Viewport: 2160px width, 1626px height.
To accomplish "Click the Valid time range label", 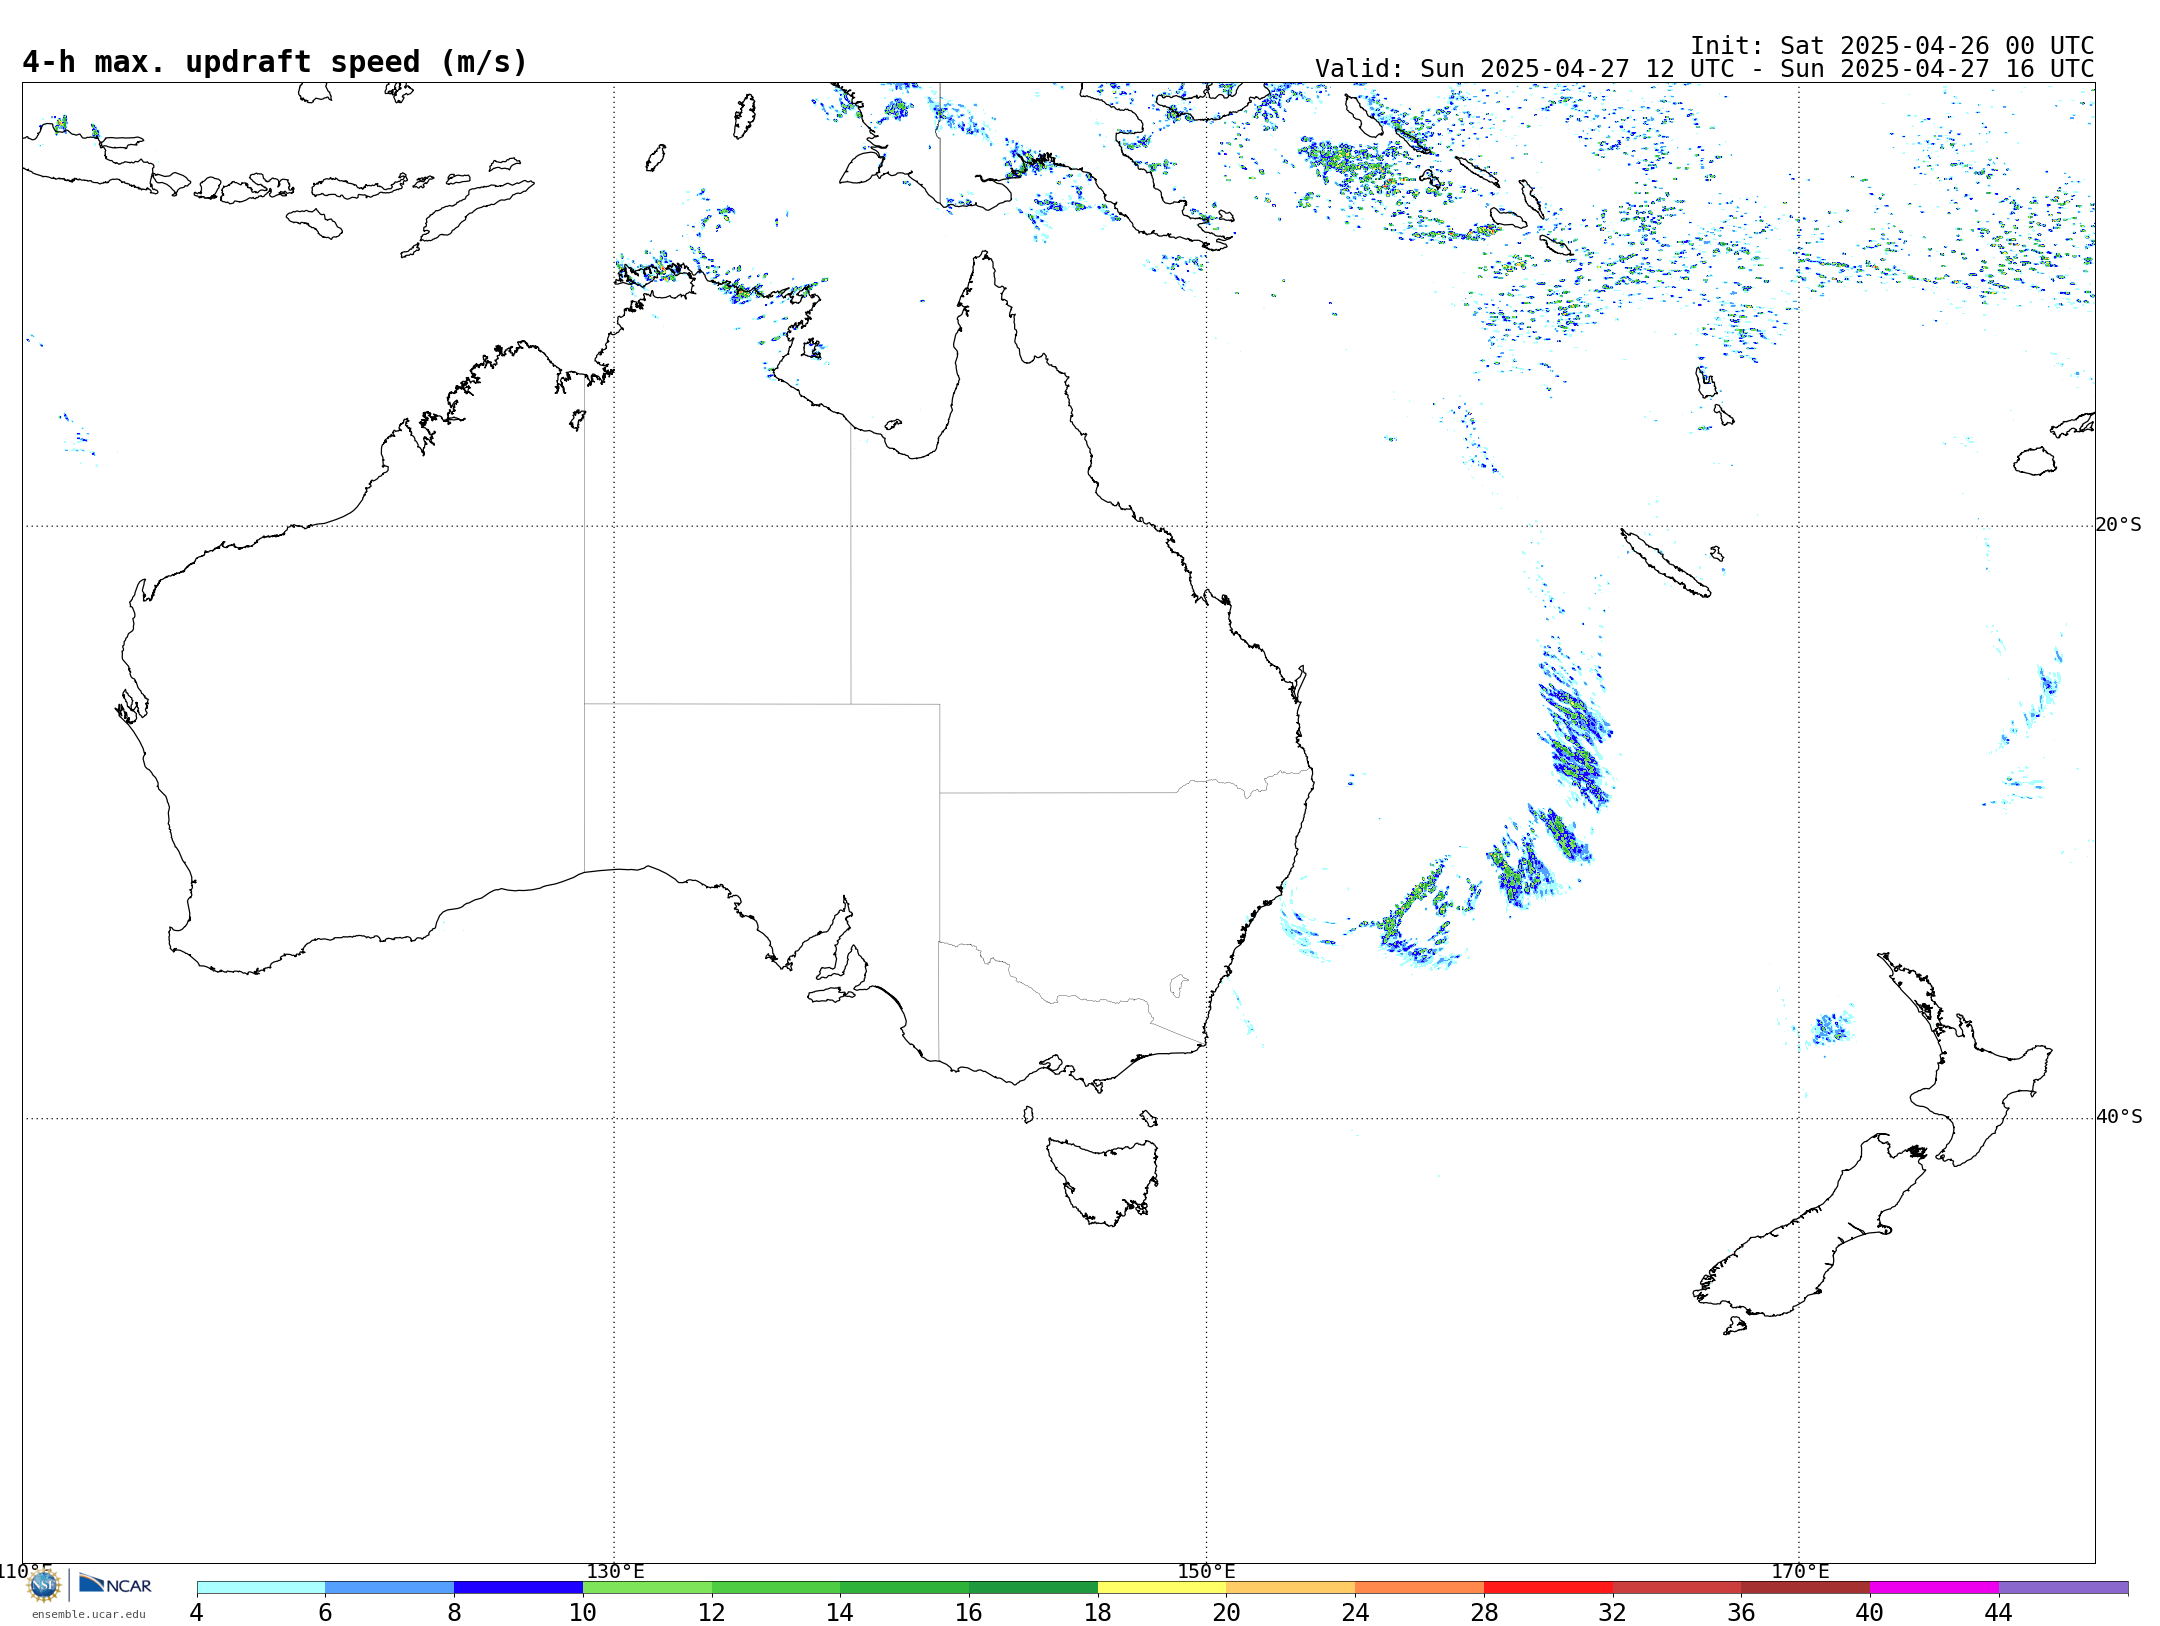I will tap(1704, 69).
